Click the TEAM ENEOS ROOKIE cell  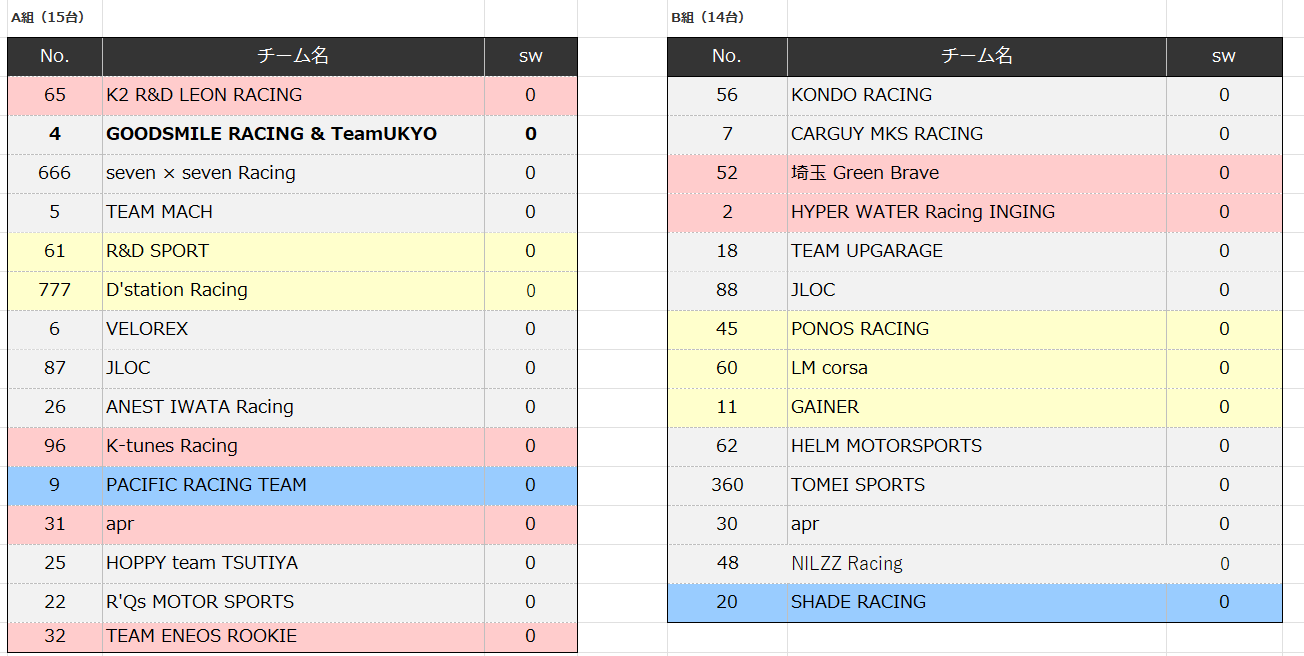[x=201, y=636]
